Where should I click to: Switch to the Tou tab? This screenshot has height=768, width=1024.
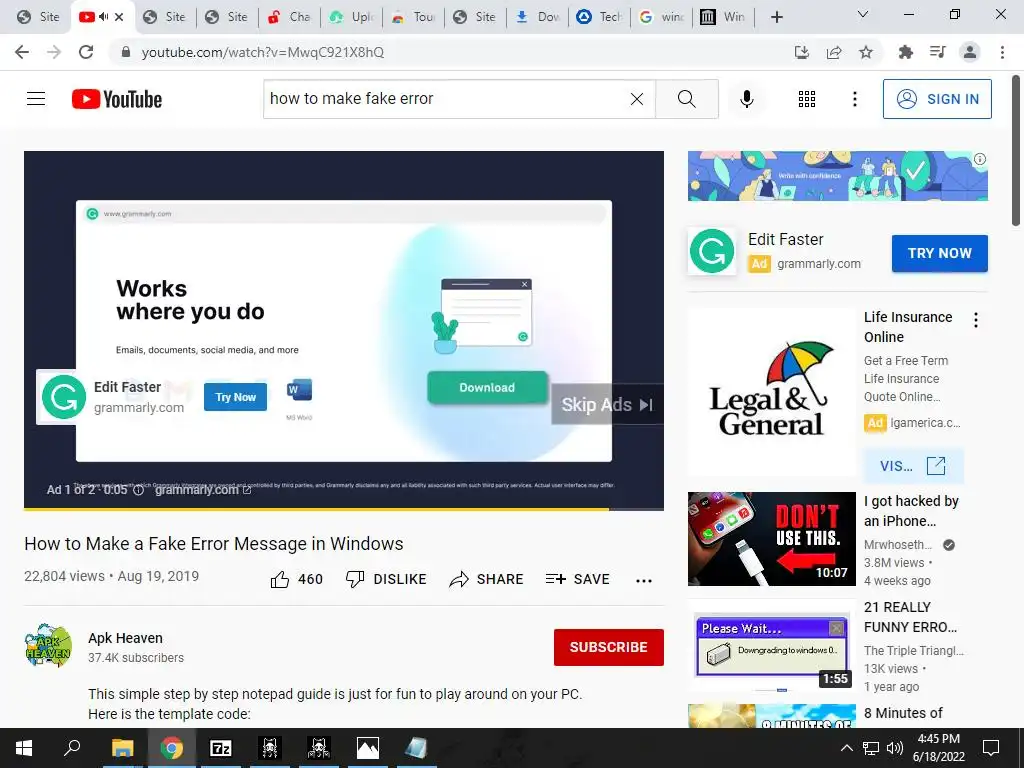413,17
